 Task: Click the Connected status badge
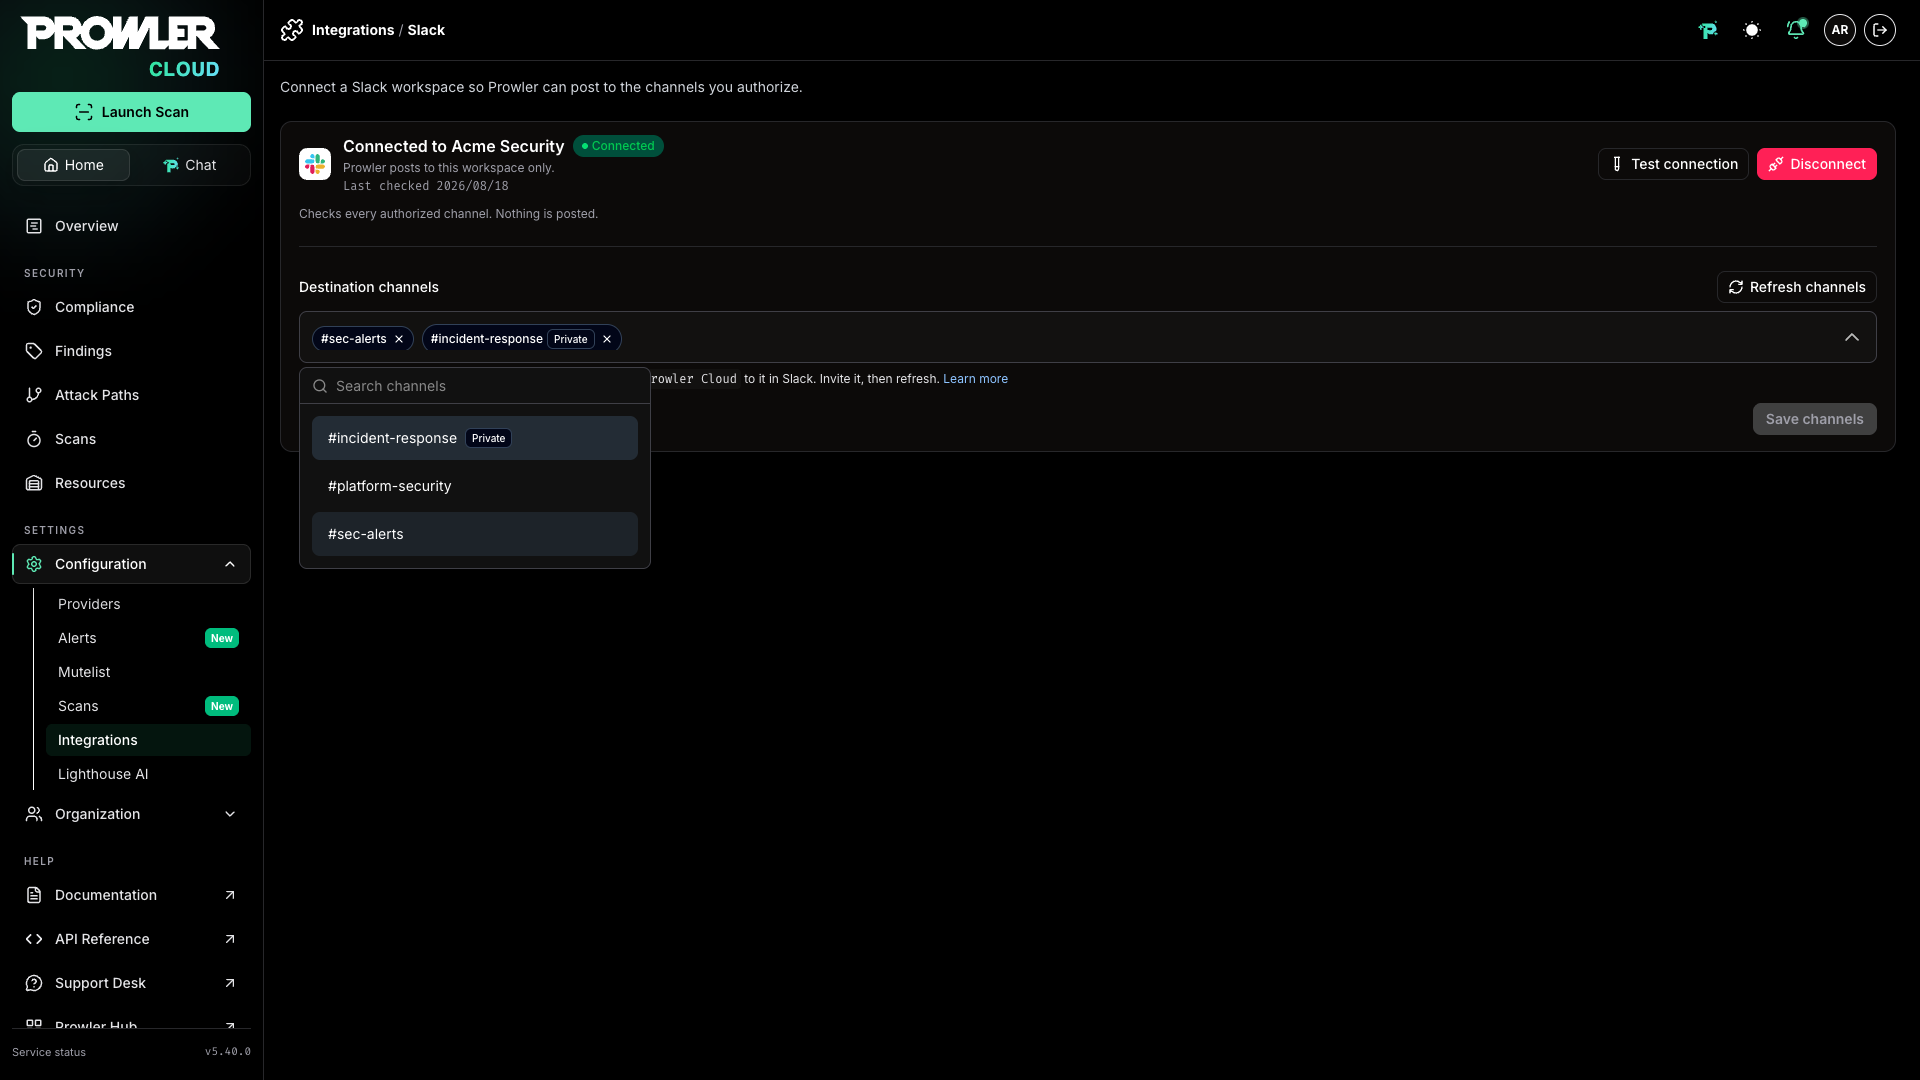click(x=618, y=146)
